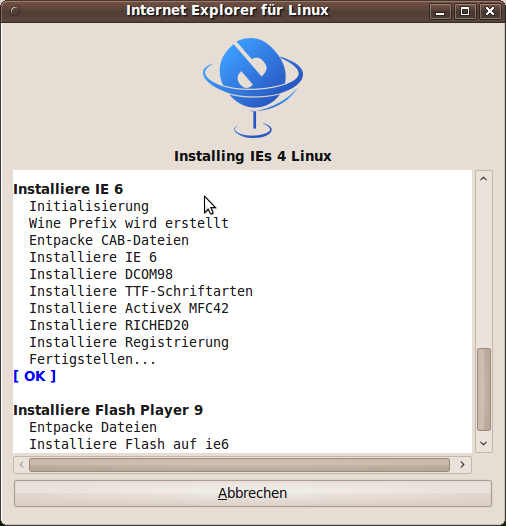The image size is (506, 526).
Task: Click the 'Installiere TTF-Schriftarten' log line
Action: (141, 291)
